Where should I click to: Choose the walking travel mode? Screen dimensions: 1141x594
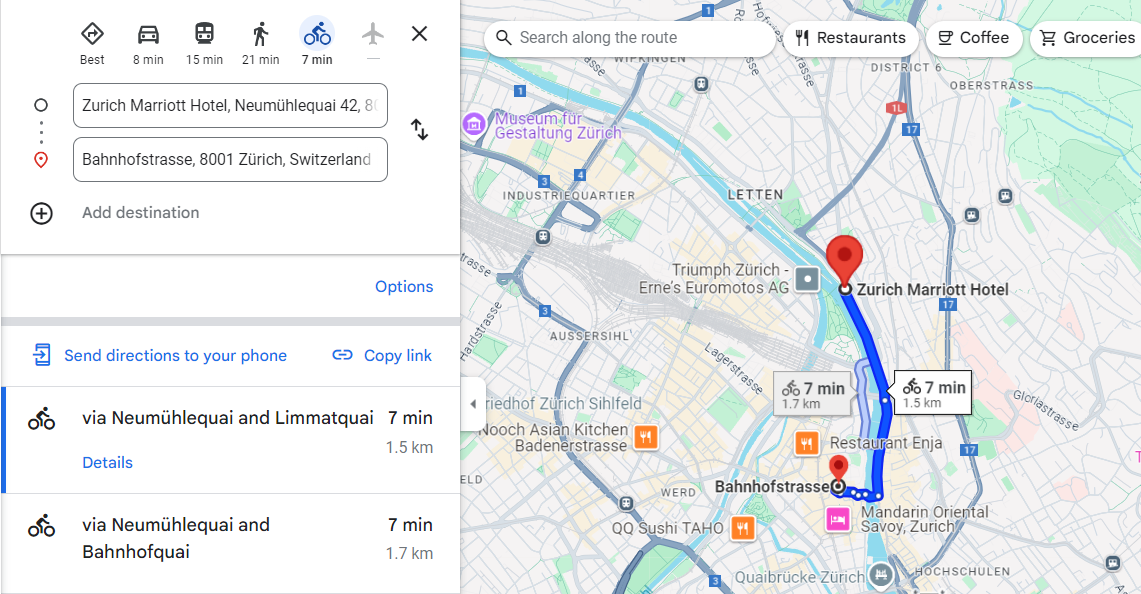(x=260, y=34)
